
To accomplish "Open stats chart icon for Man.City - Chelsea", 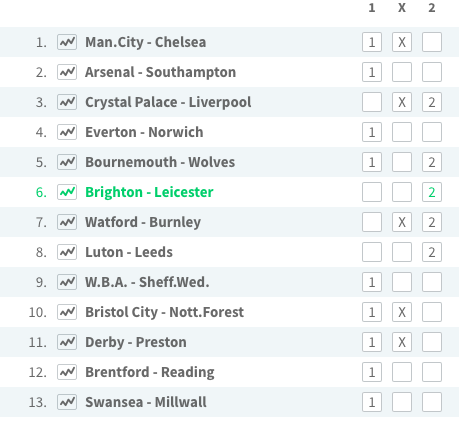I will pos(67,42).
